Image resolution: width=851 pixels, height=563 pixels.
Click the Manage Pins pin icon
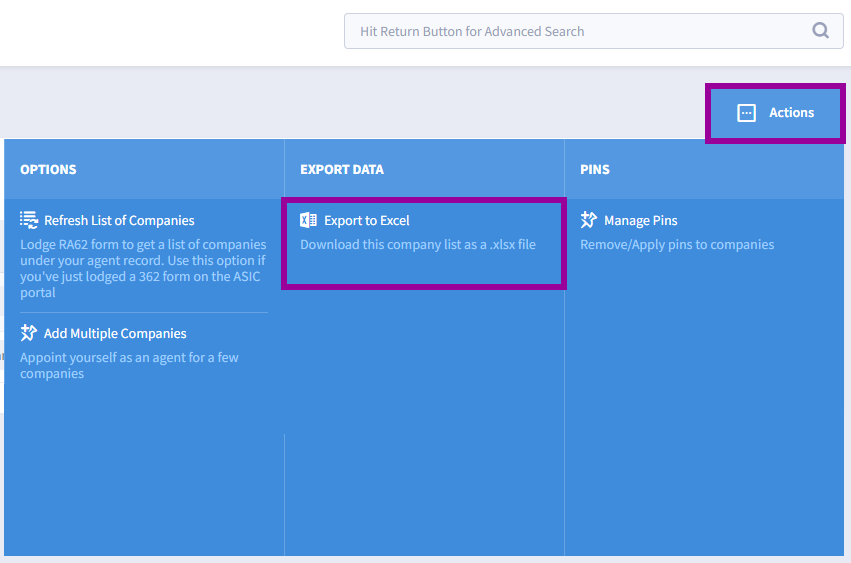point(589,220)
